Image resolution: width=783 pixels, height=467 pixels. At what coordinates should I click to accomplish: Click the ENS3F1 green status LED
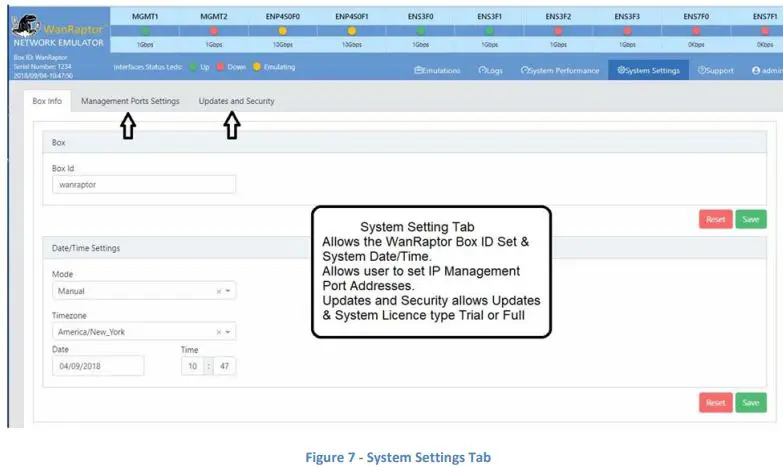pos(489,31)
